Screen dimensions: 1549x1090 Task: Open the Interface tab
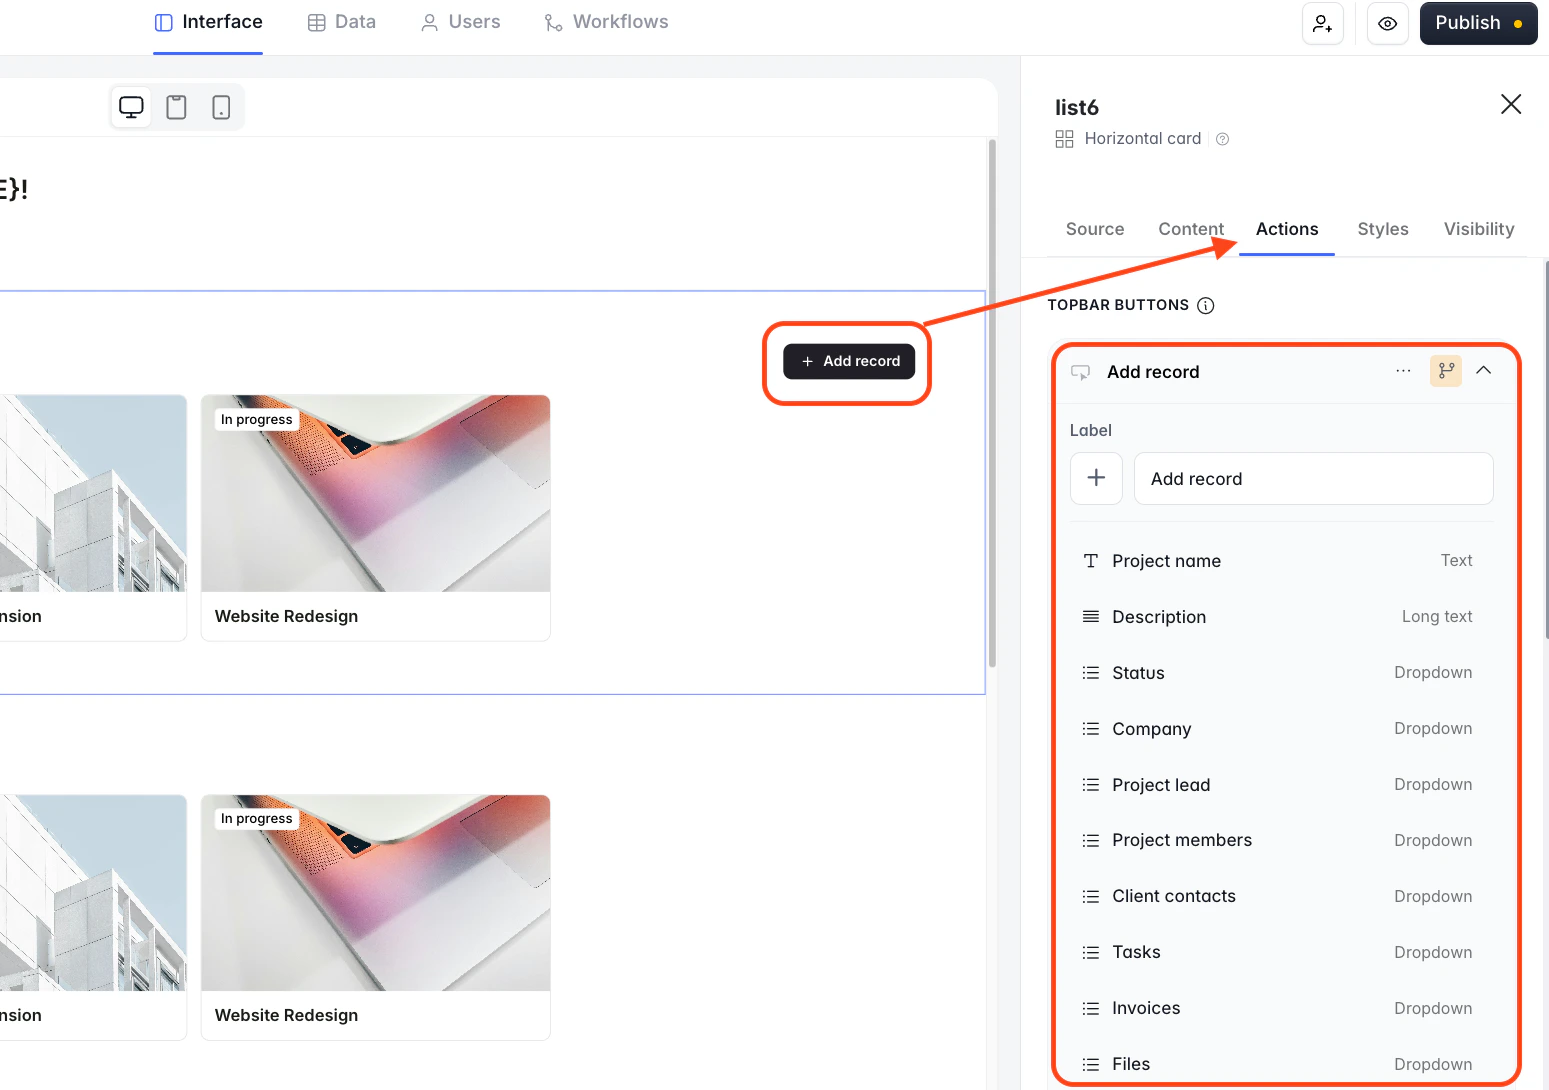click(208, 22)
